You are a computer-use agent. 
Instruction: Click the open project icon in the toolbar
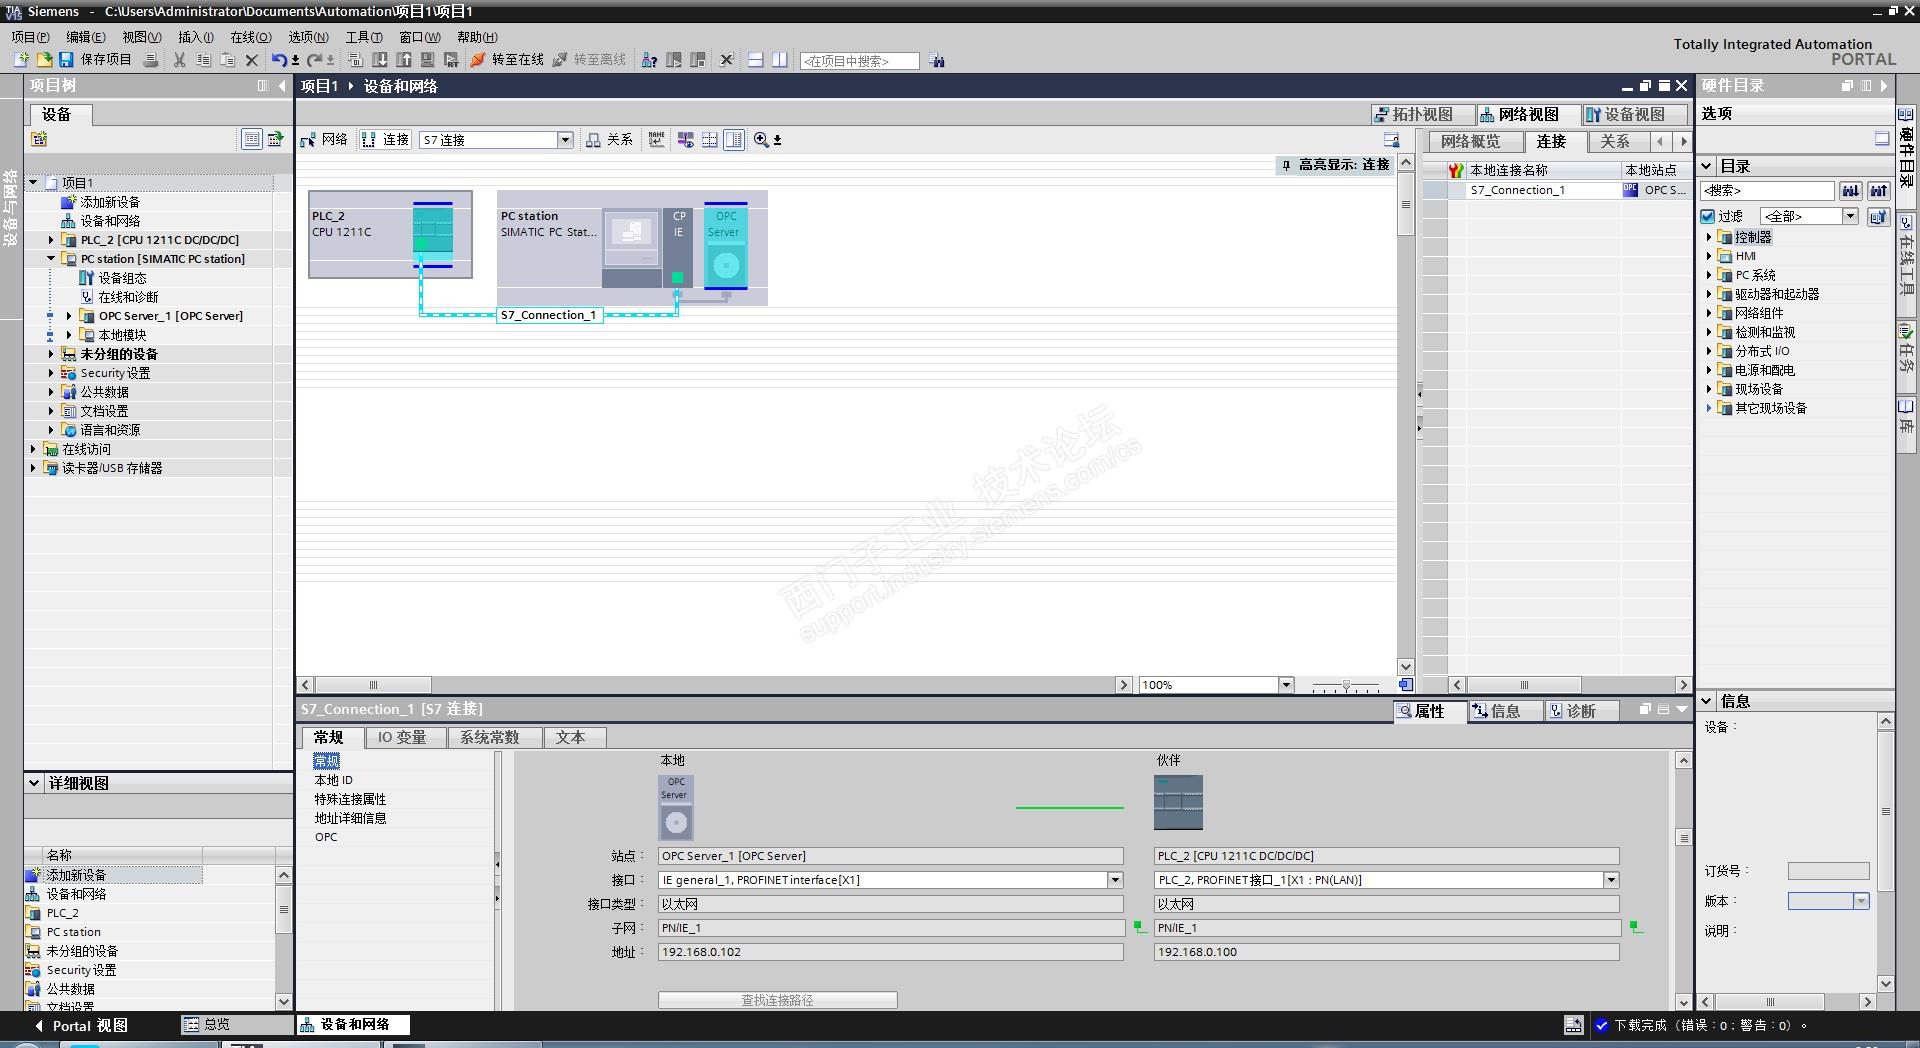[44, 60]
